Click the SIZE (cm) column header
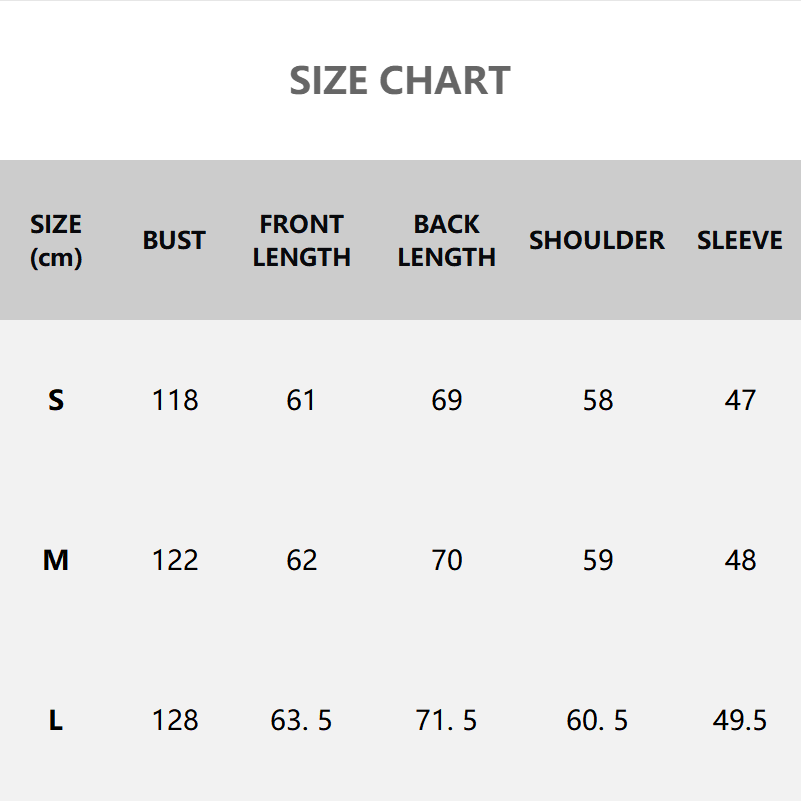The image size is (801, 801). point(56,241)
